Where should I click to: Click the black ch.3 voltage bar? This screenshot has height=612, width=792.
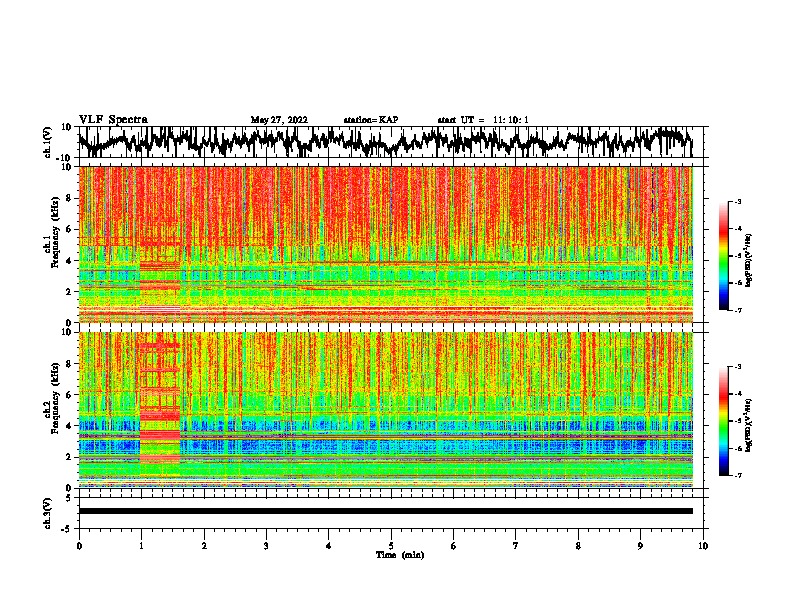pyautogui.click(x=386, y=511)
